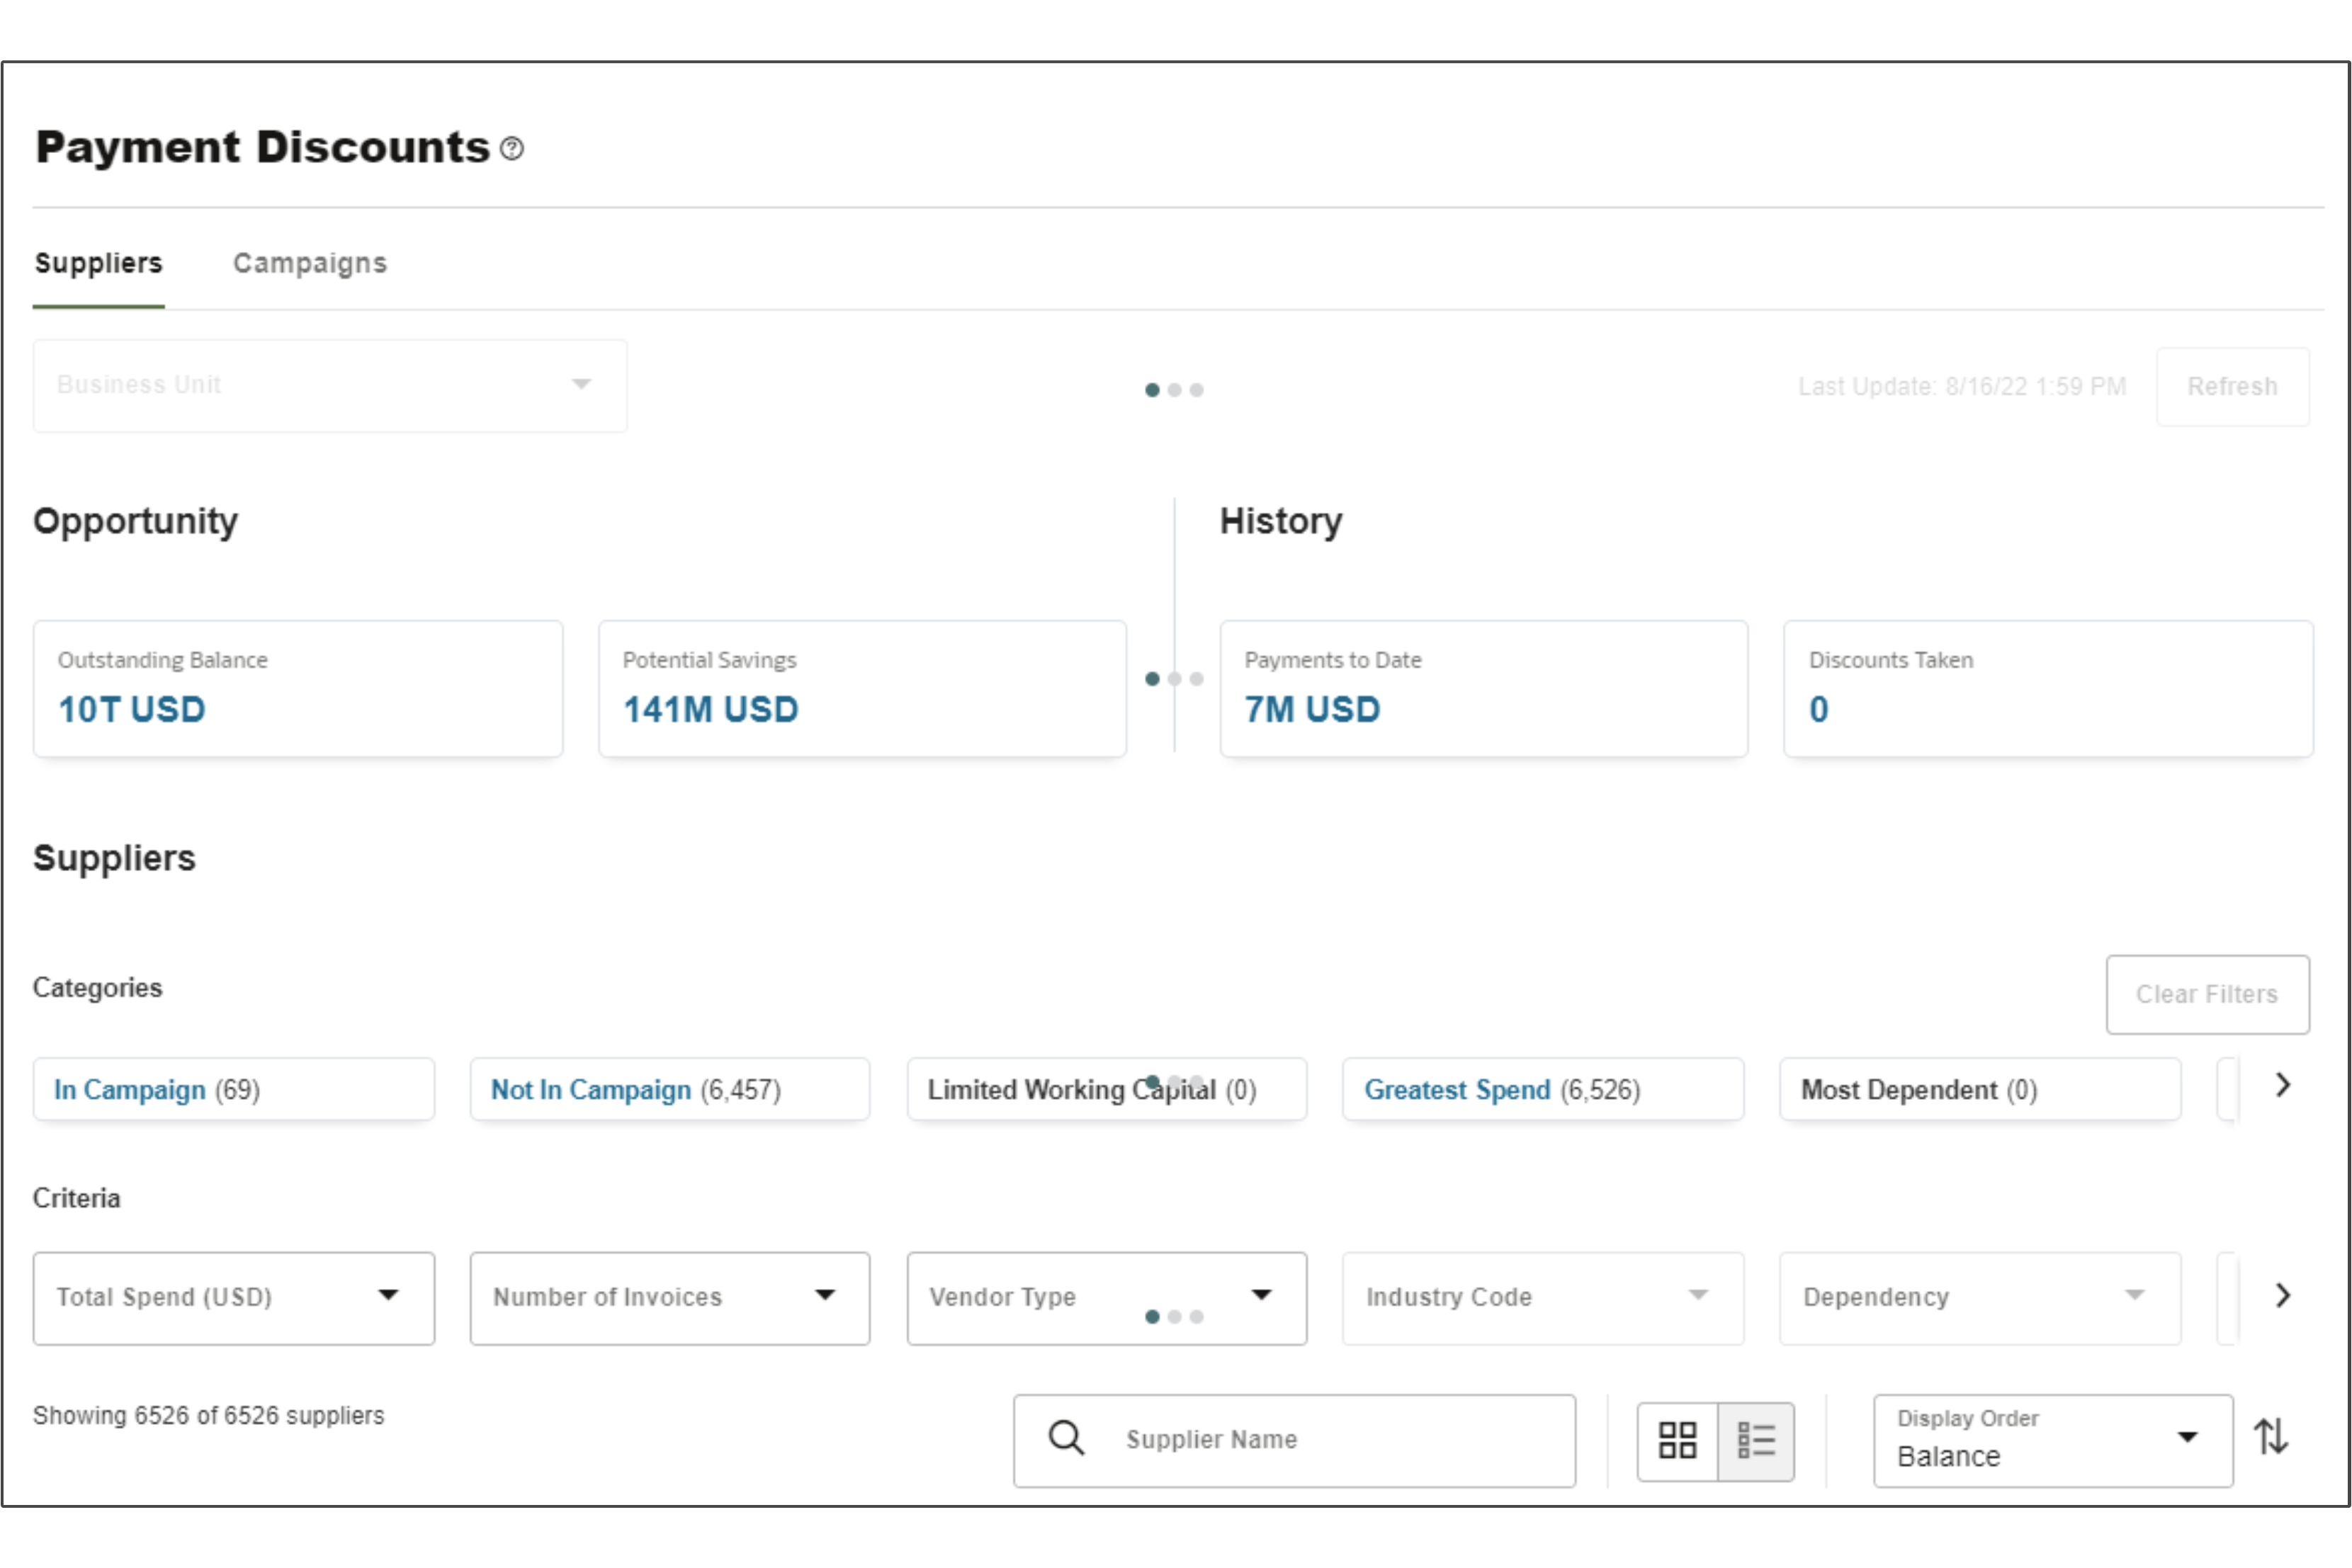Open the Business Unit selector

[329, 385]
